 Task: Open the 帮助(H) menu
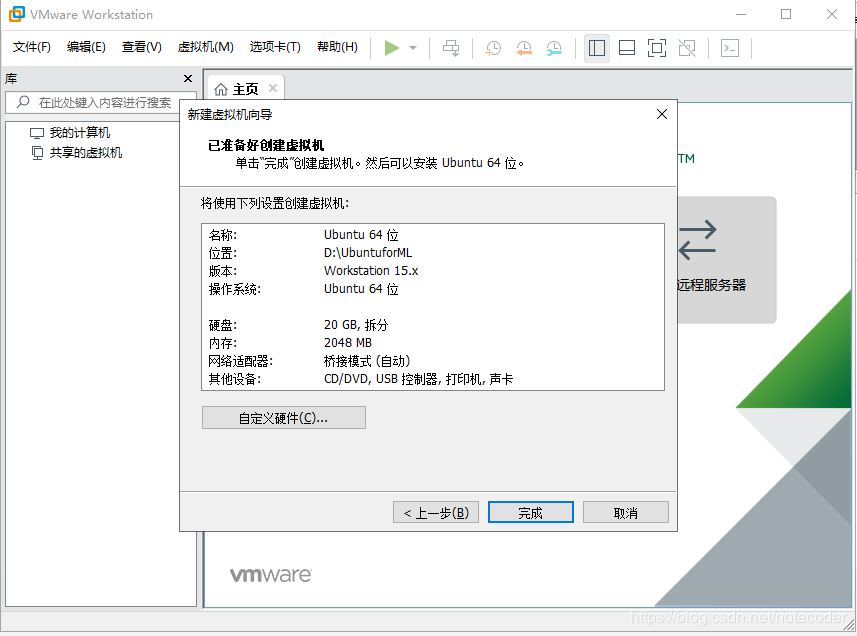point(337,47)
